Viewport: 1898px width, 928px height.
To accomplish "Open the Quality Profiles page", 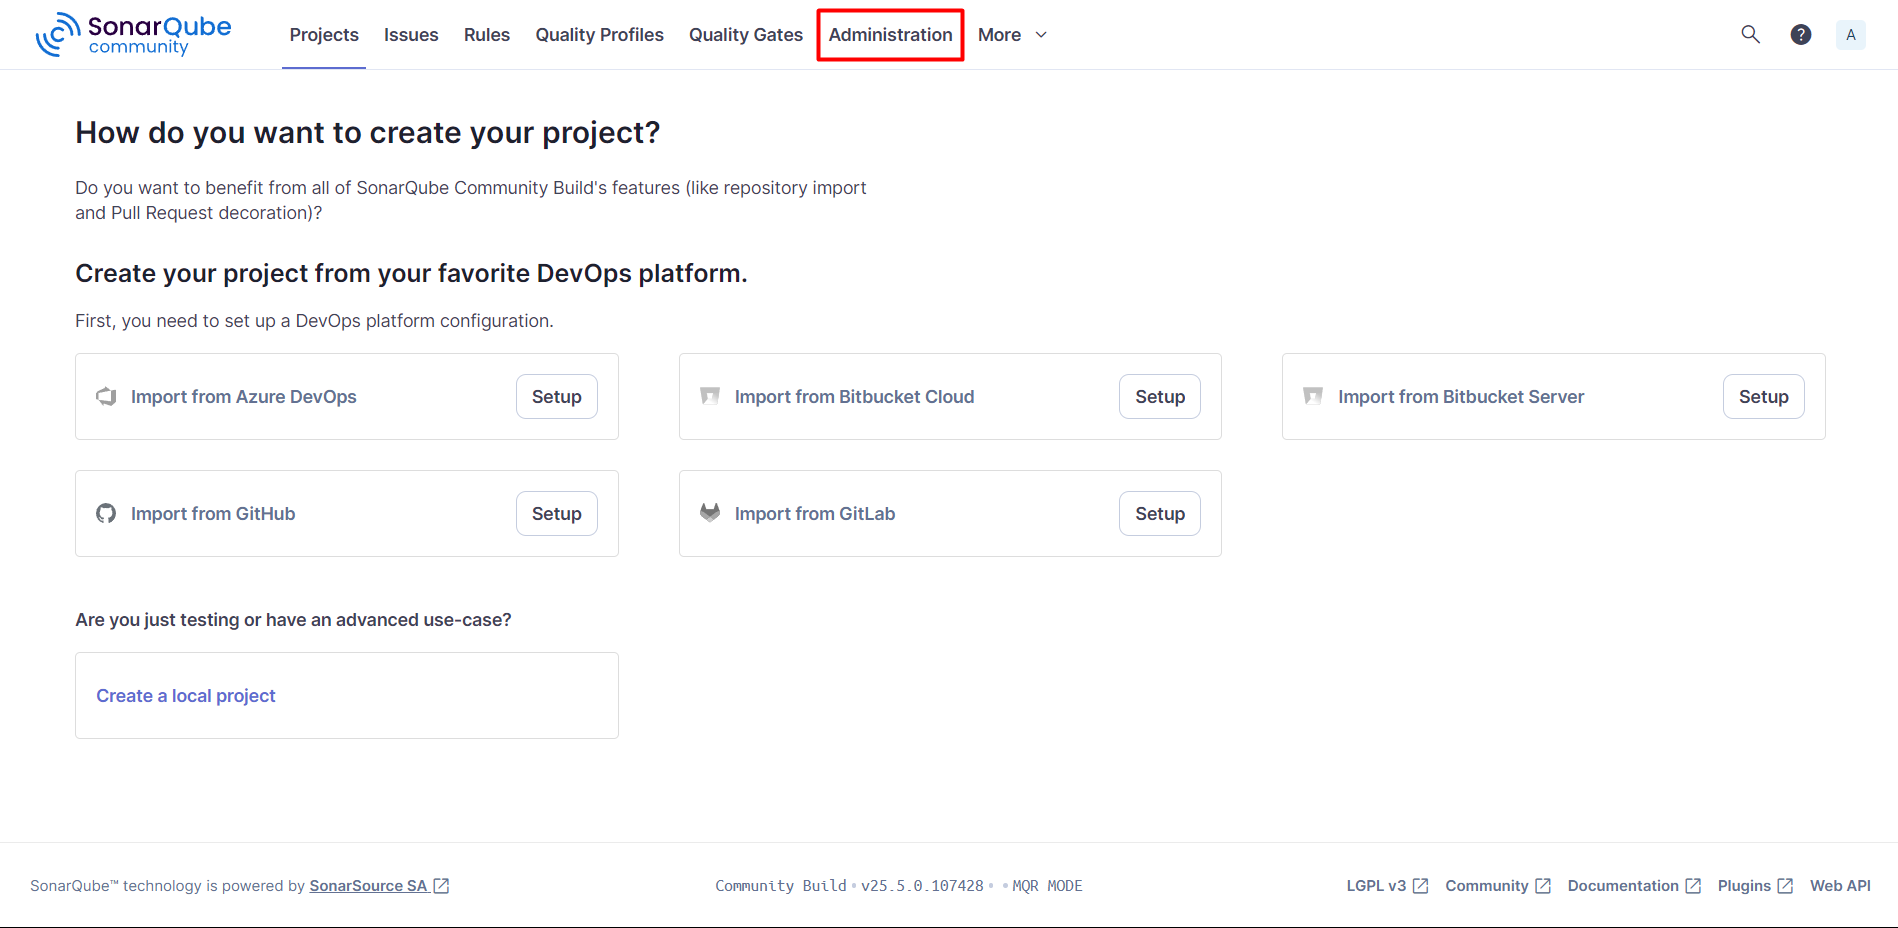I will tap(599, 34).
